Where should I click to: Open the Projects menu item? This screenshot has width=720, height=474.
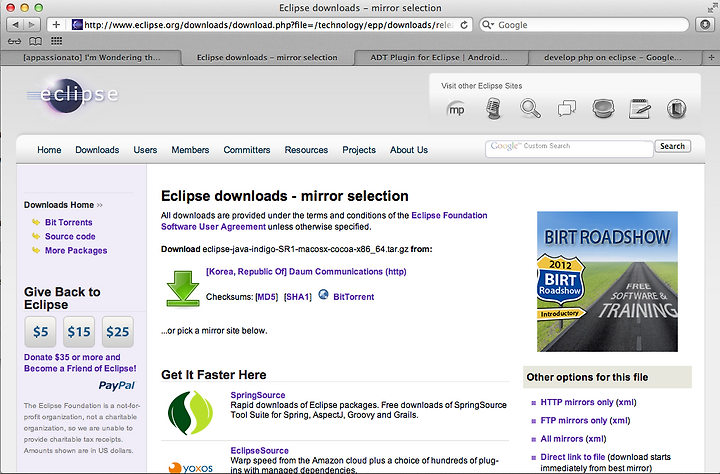(x=359, y=150)
